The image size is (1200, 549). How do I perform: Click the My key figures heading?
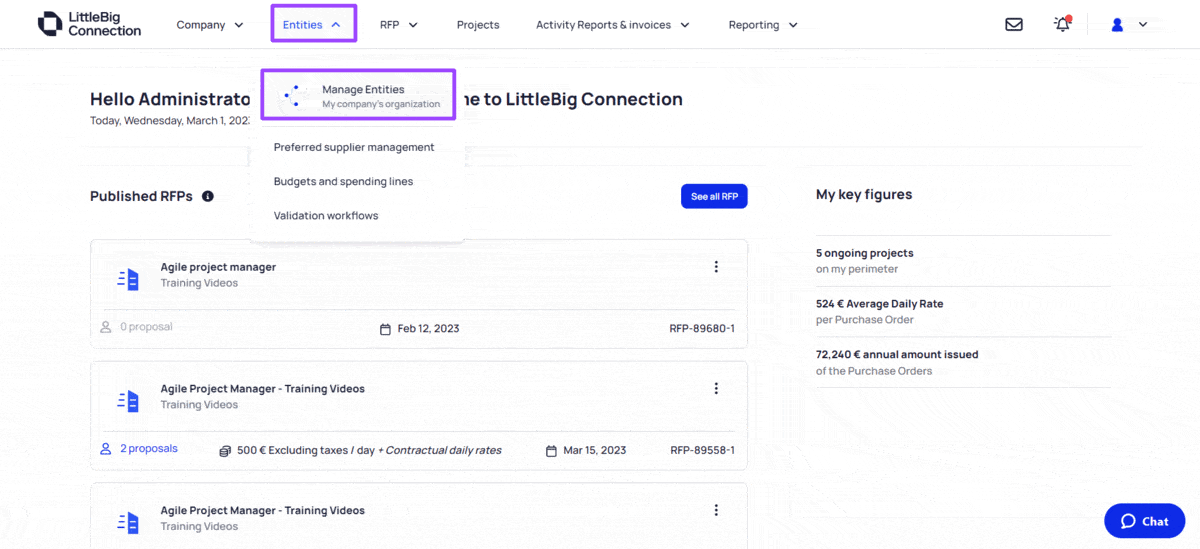pos(864,195)
